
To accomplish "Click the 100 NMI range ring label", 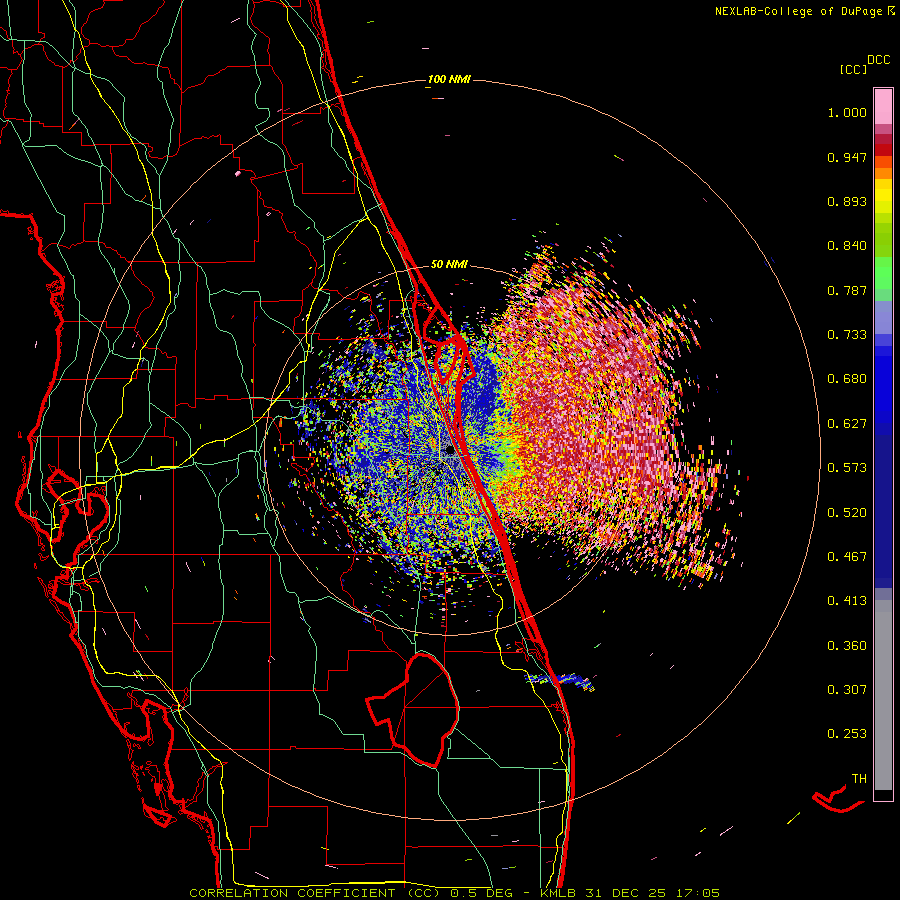I will tap(449, 79).
